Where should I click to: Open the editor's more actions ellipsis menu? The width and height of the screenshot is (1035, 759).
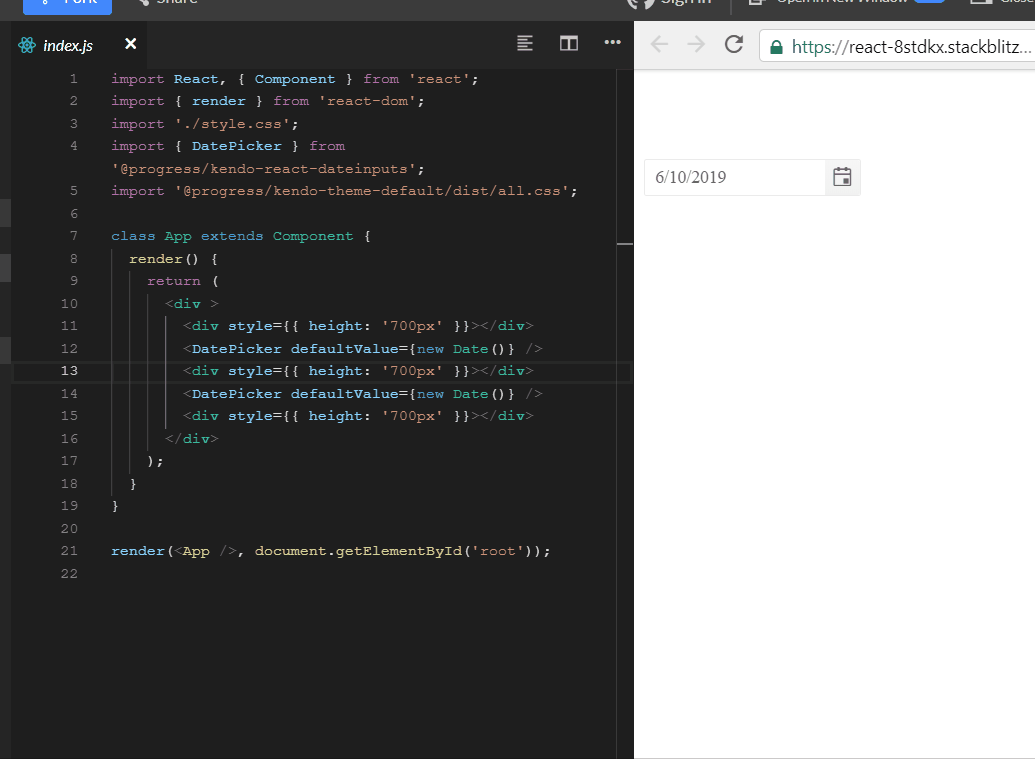(613, 42)
